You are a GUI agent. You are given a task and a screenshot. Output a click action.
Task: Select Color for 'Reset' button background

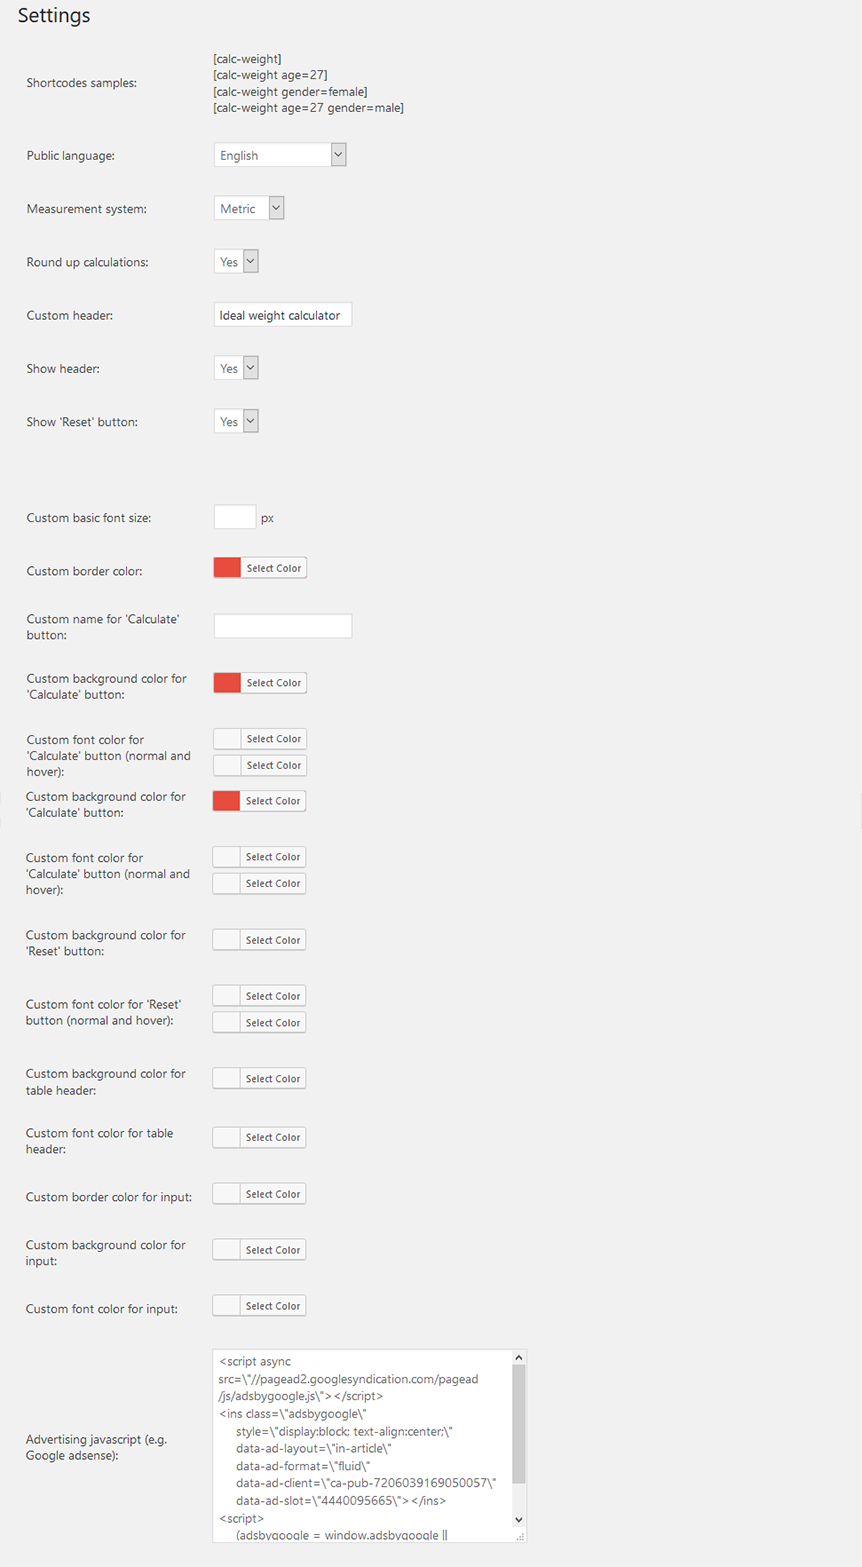[272, 940]
